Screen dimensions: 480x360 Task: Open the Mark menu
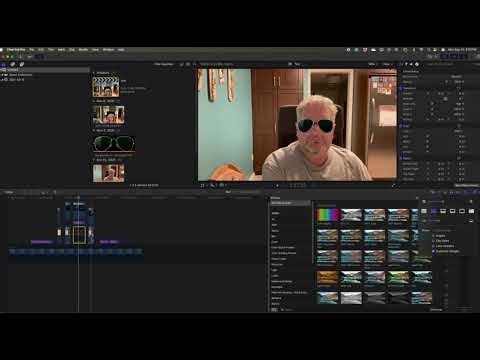(61, 50)
